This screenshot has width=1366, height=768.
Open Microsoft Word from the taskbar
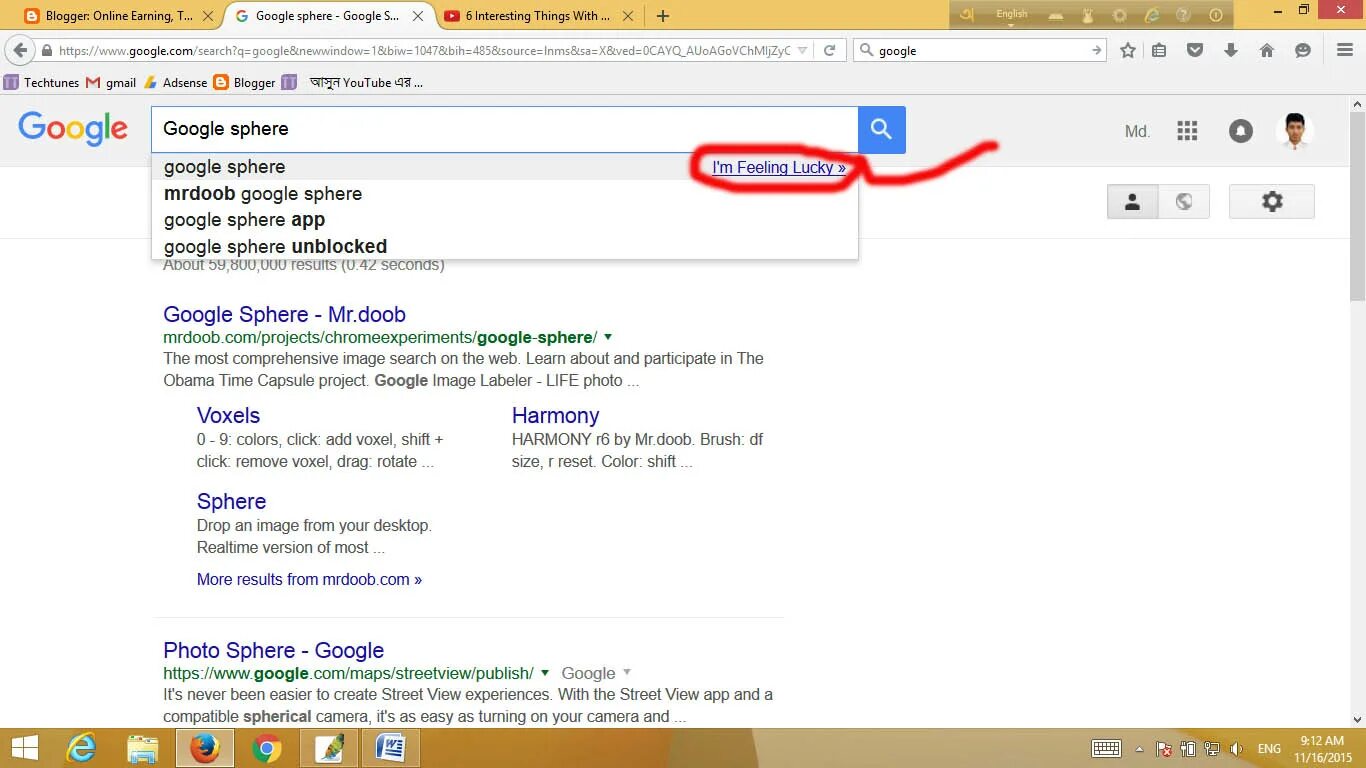point(390,748)
